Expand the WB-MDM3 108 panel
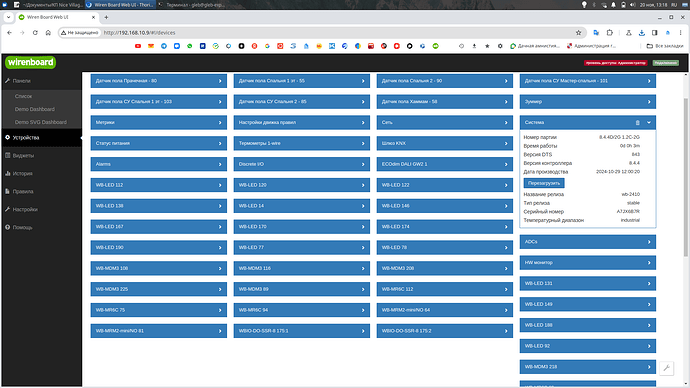 [x=158, y=268]
